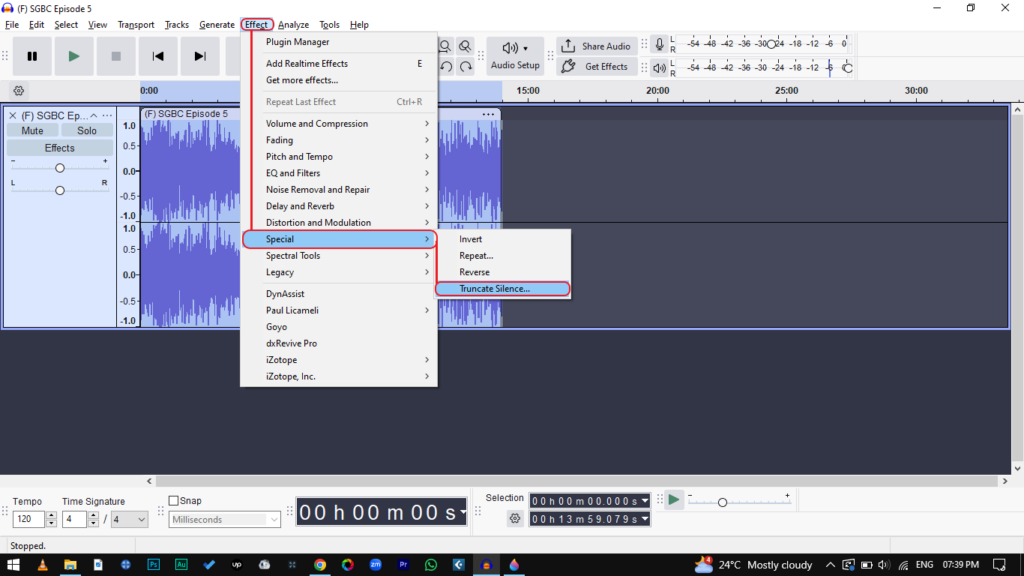This screenshot has width=1024, height=576.
Task: Click the timeline options gear icon
Action: click(18, 91)
